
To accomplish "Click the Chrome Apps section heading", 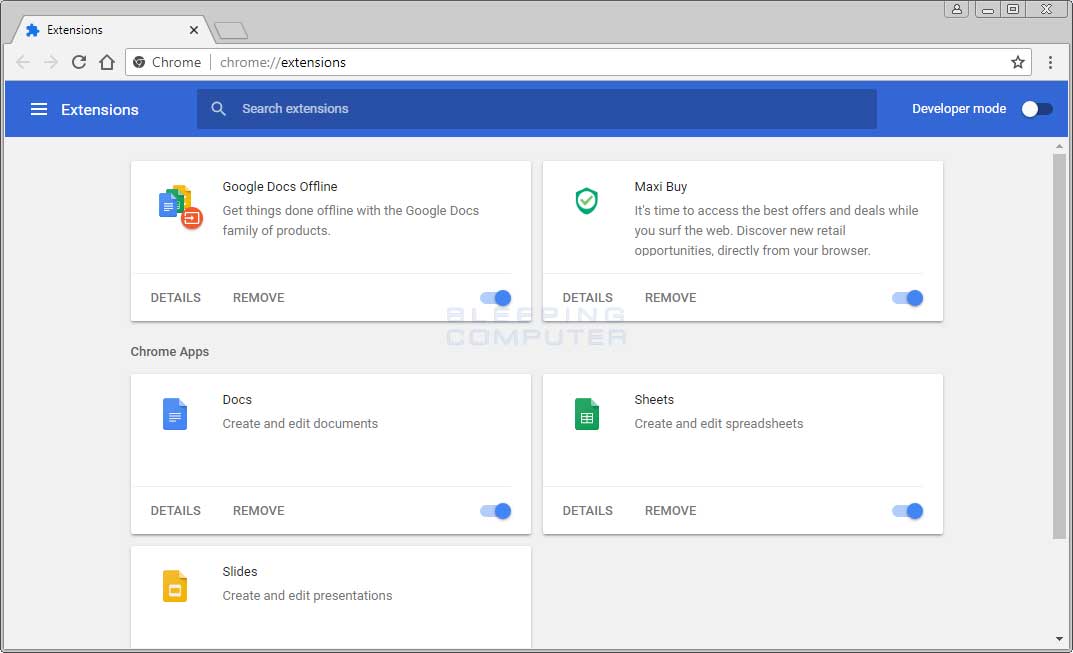I will pyautogui.click(x=170, y=351).
